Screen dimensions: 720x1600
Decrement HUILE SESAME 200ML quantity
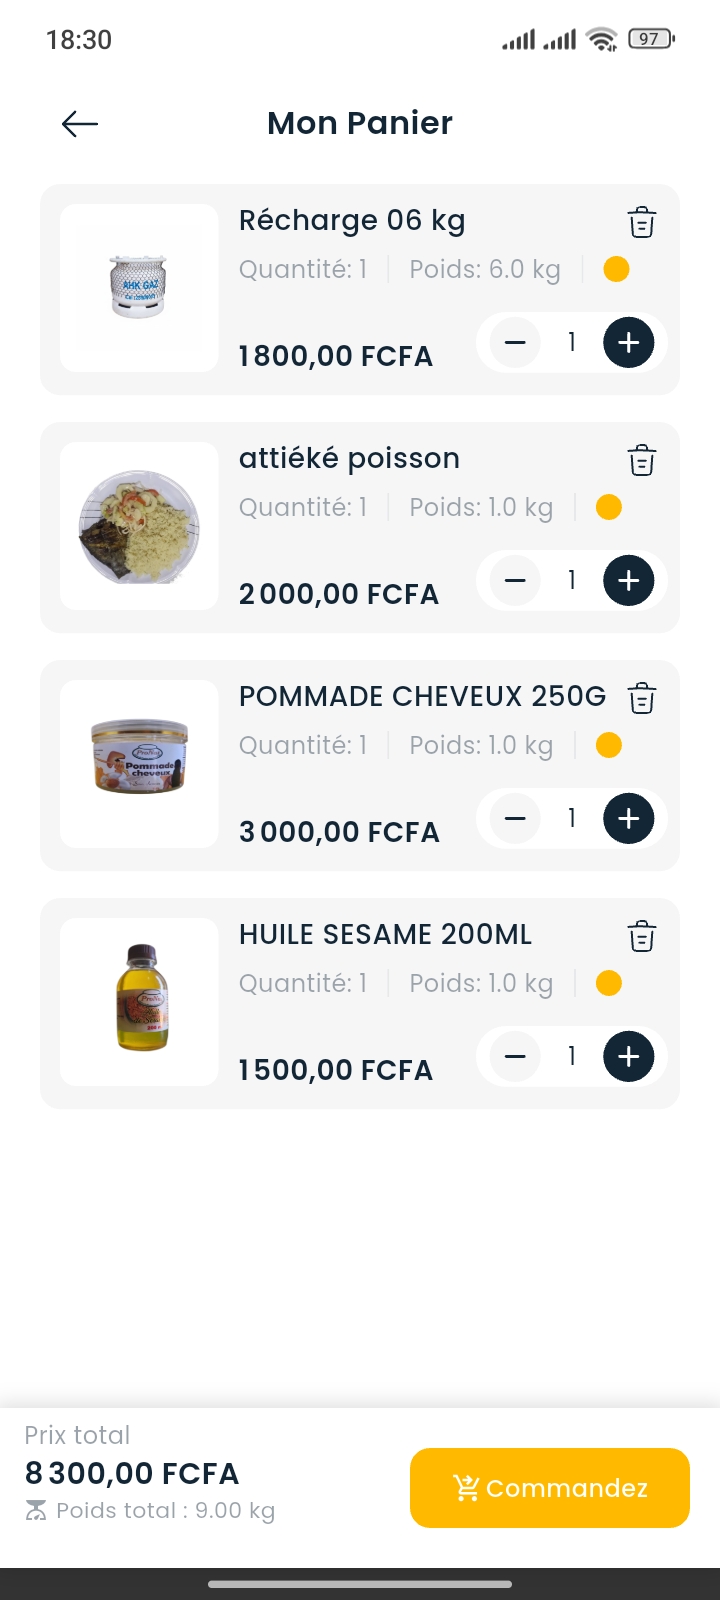click(x=515, y=1057)
